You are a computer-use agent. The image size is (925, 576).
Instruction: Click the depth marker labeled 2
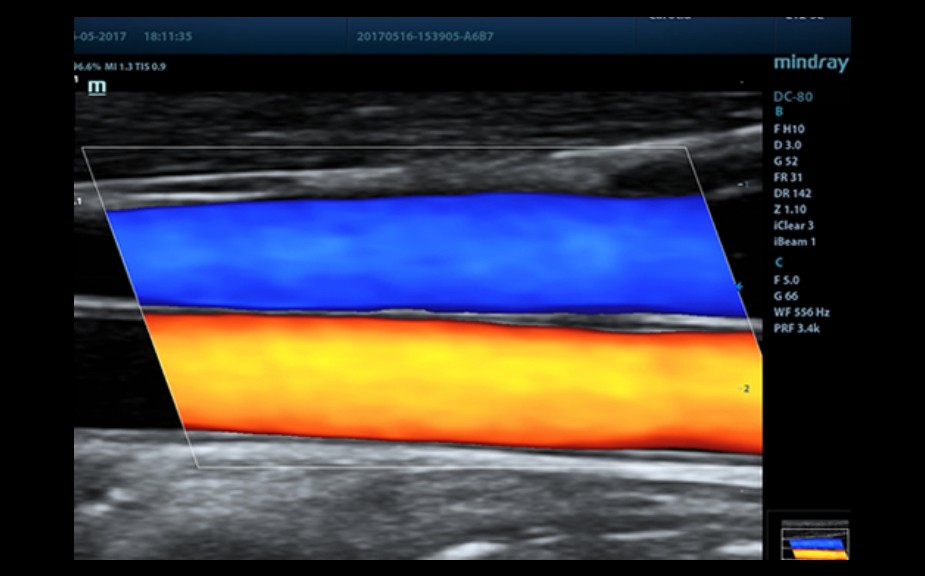745,388
